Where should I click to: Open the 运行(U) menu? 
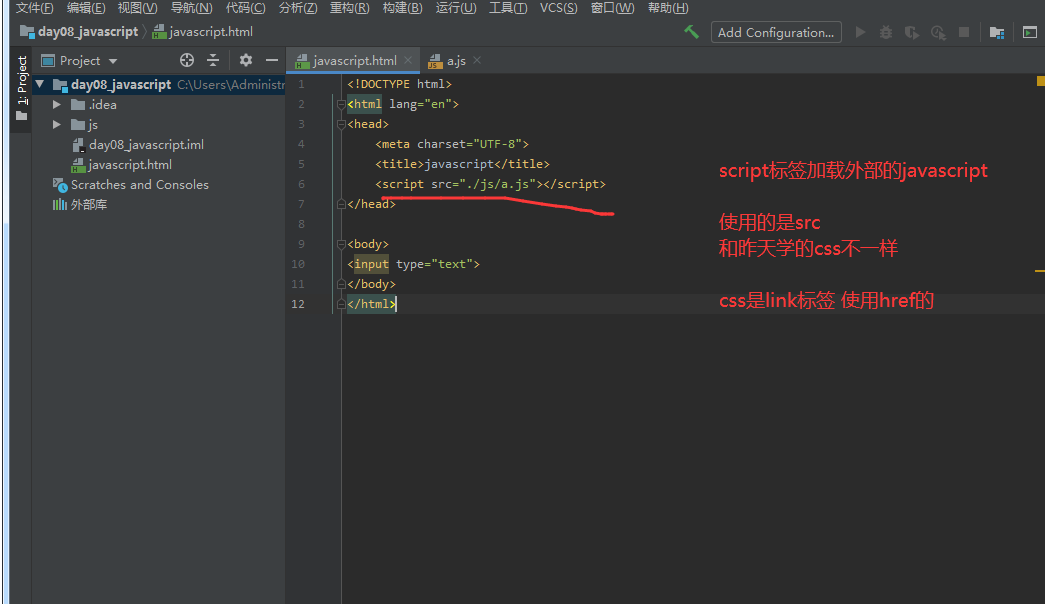pyautogui.click(x=456, y=8)
